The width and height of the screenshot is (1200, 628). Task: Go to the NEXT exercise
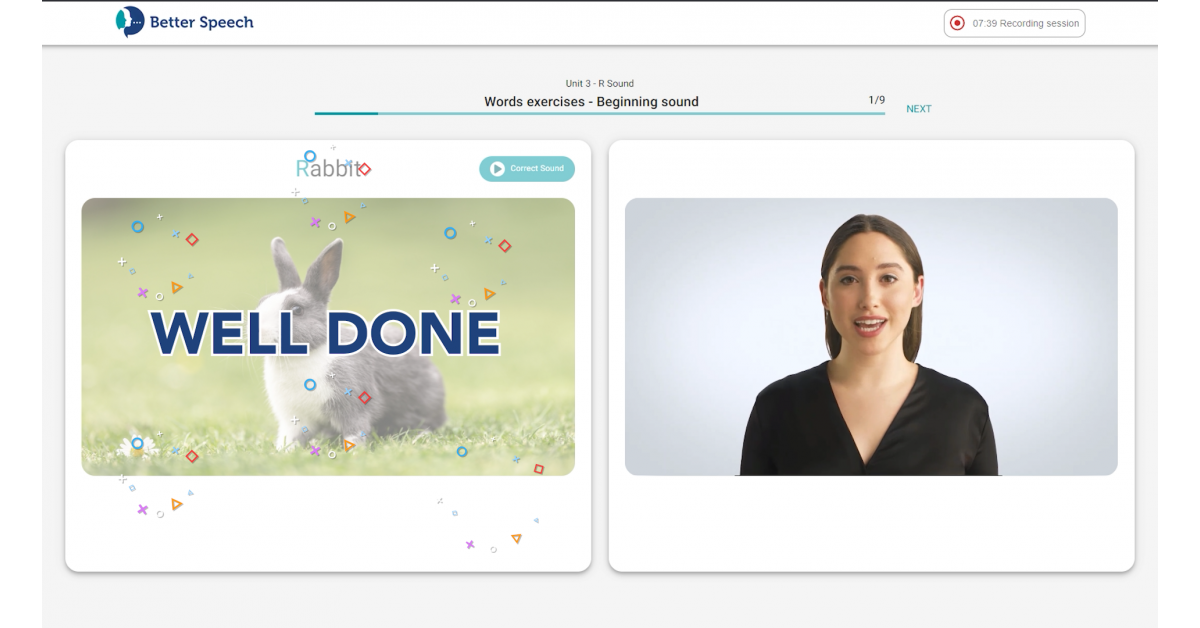pos(918,109)
